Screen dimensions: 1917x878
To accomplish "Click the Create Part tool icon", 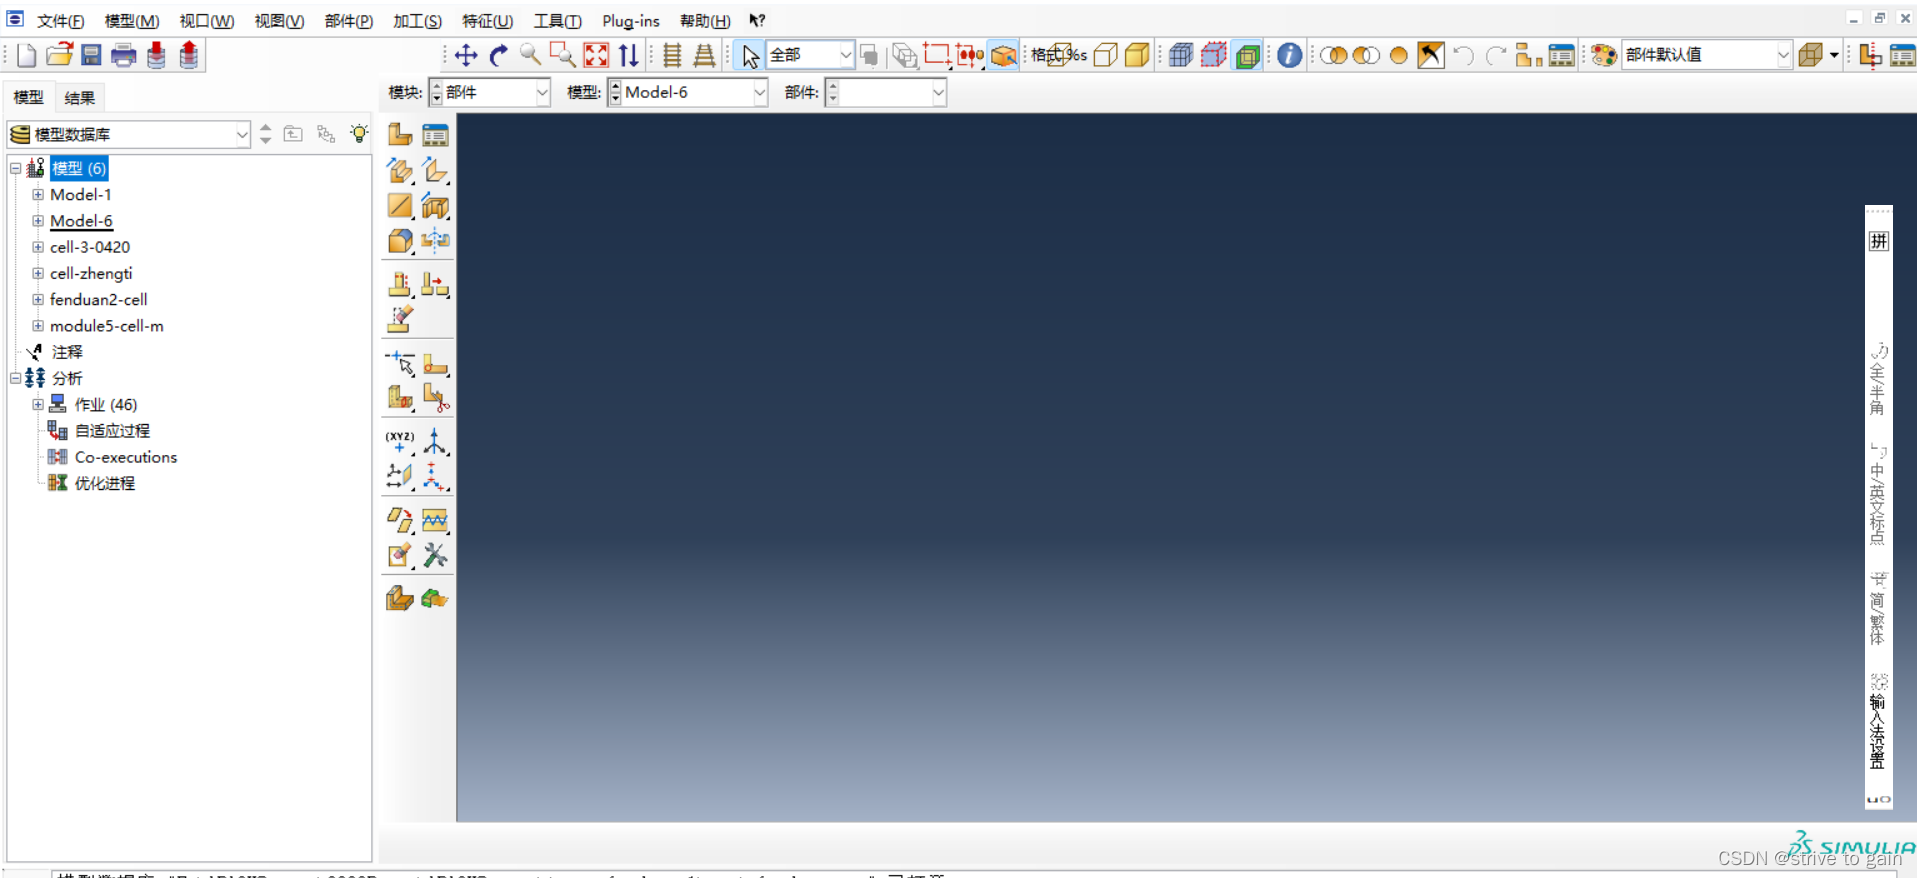I will (400, 135).
